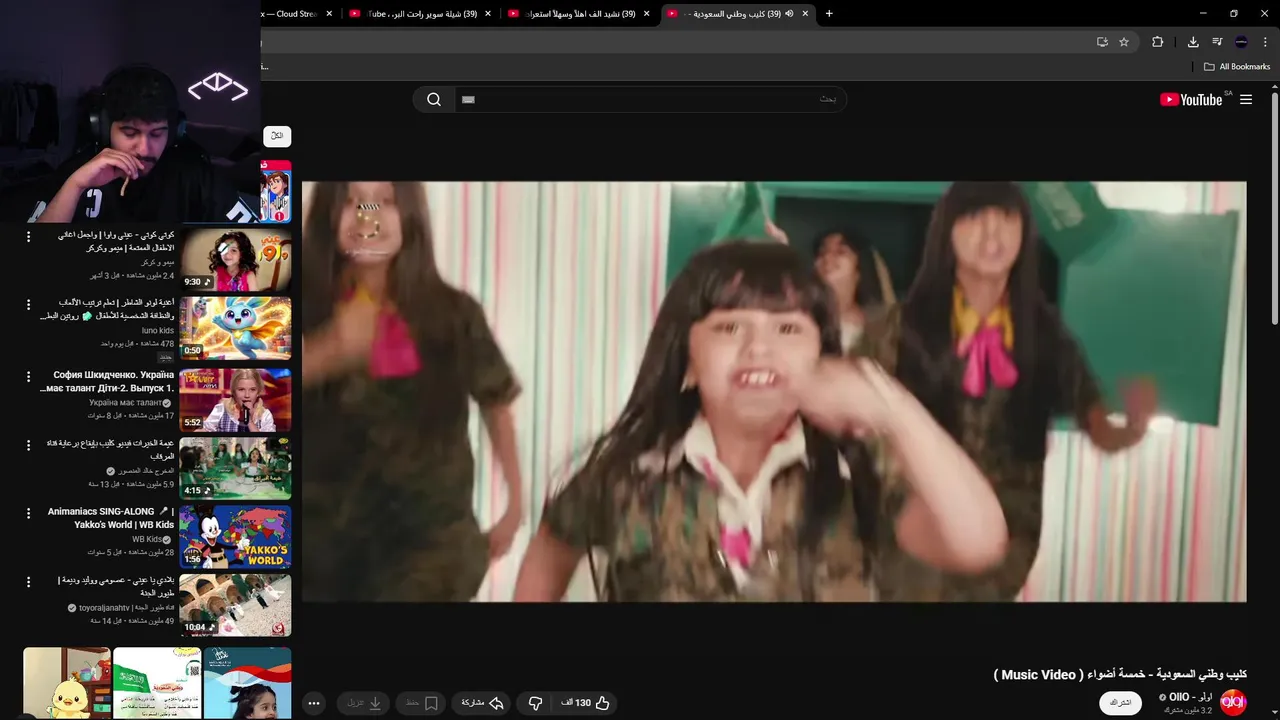Switch to the Cloud Stream tab
This screenshot has width=1280, height=720.
pyautogui.click(x=298, y=14)
